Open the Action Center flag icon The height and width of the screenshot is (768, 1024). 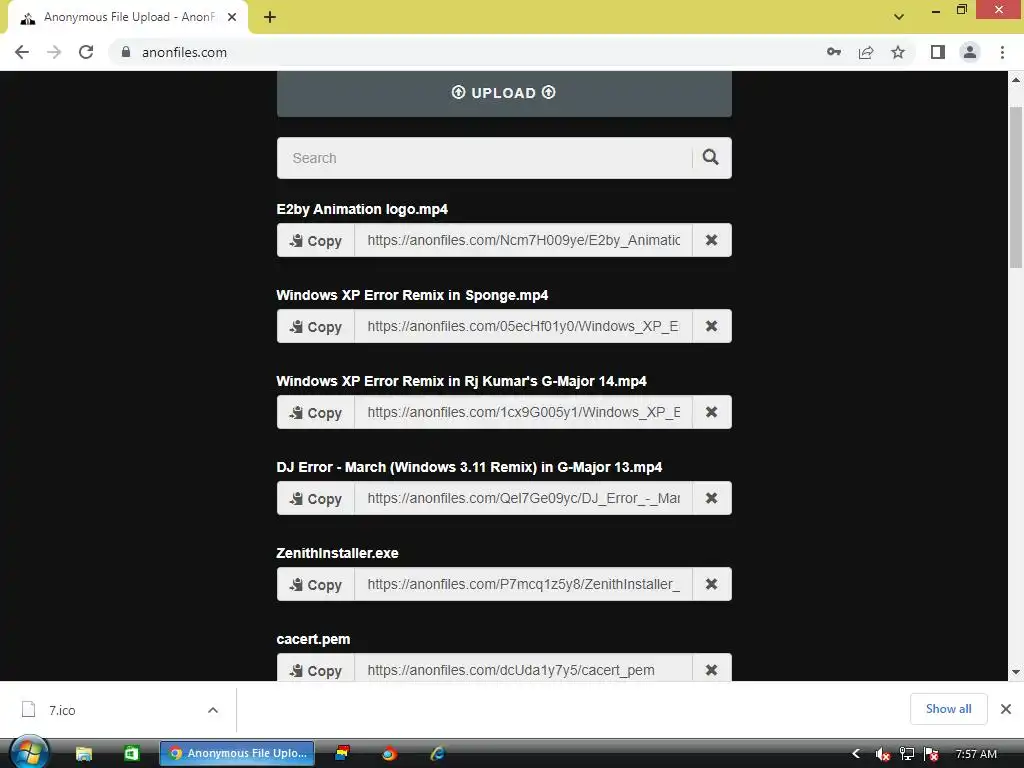[x=931, y=754]
